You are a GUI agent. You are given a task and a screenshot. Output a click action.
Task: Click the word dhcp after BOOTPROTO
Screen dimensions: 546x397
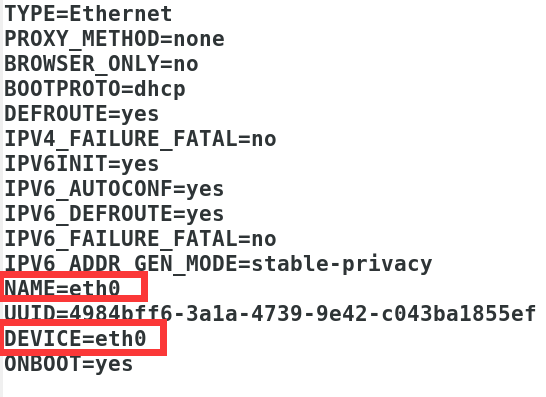(160, 89)
